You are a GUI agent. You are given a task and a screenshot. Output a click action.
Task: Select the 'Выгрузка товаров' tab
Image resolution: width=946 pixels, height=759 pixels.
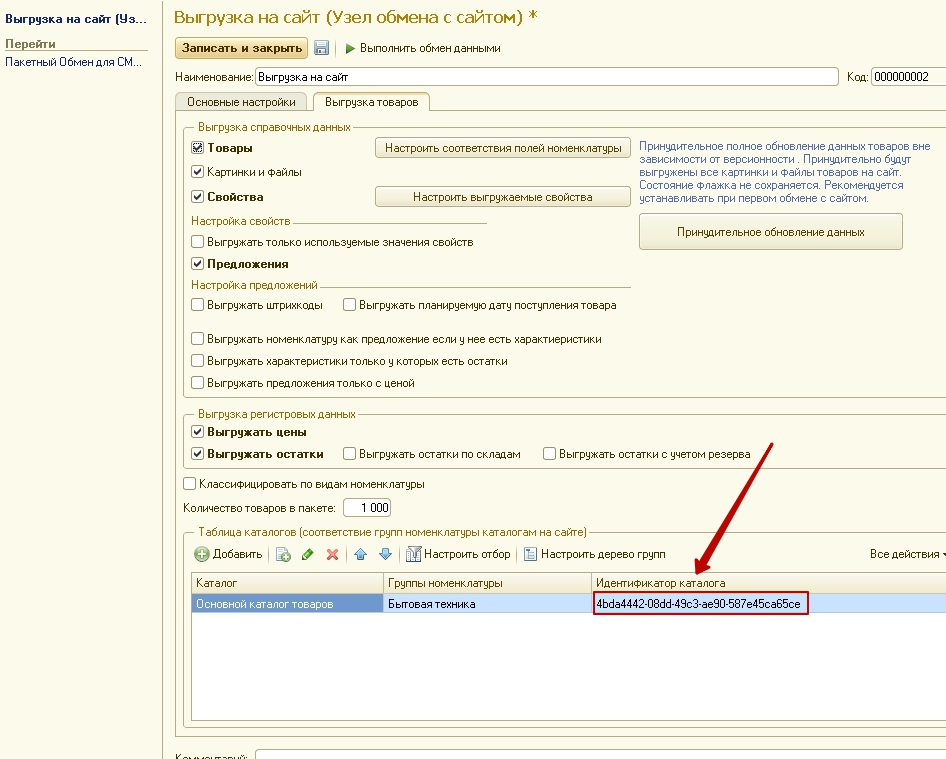coord(371,102)
